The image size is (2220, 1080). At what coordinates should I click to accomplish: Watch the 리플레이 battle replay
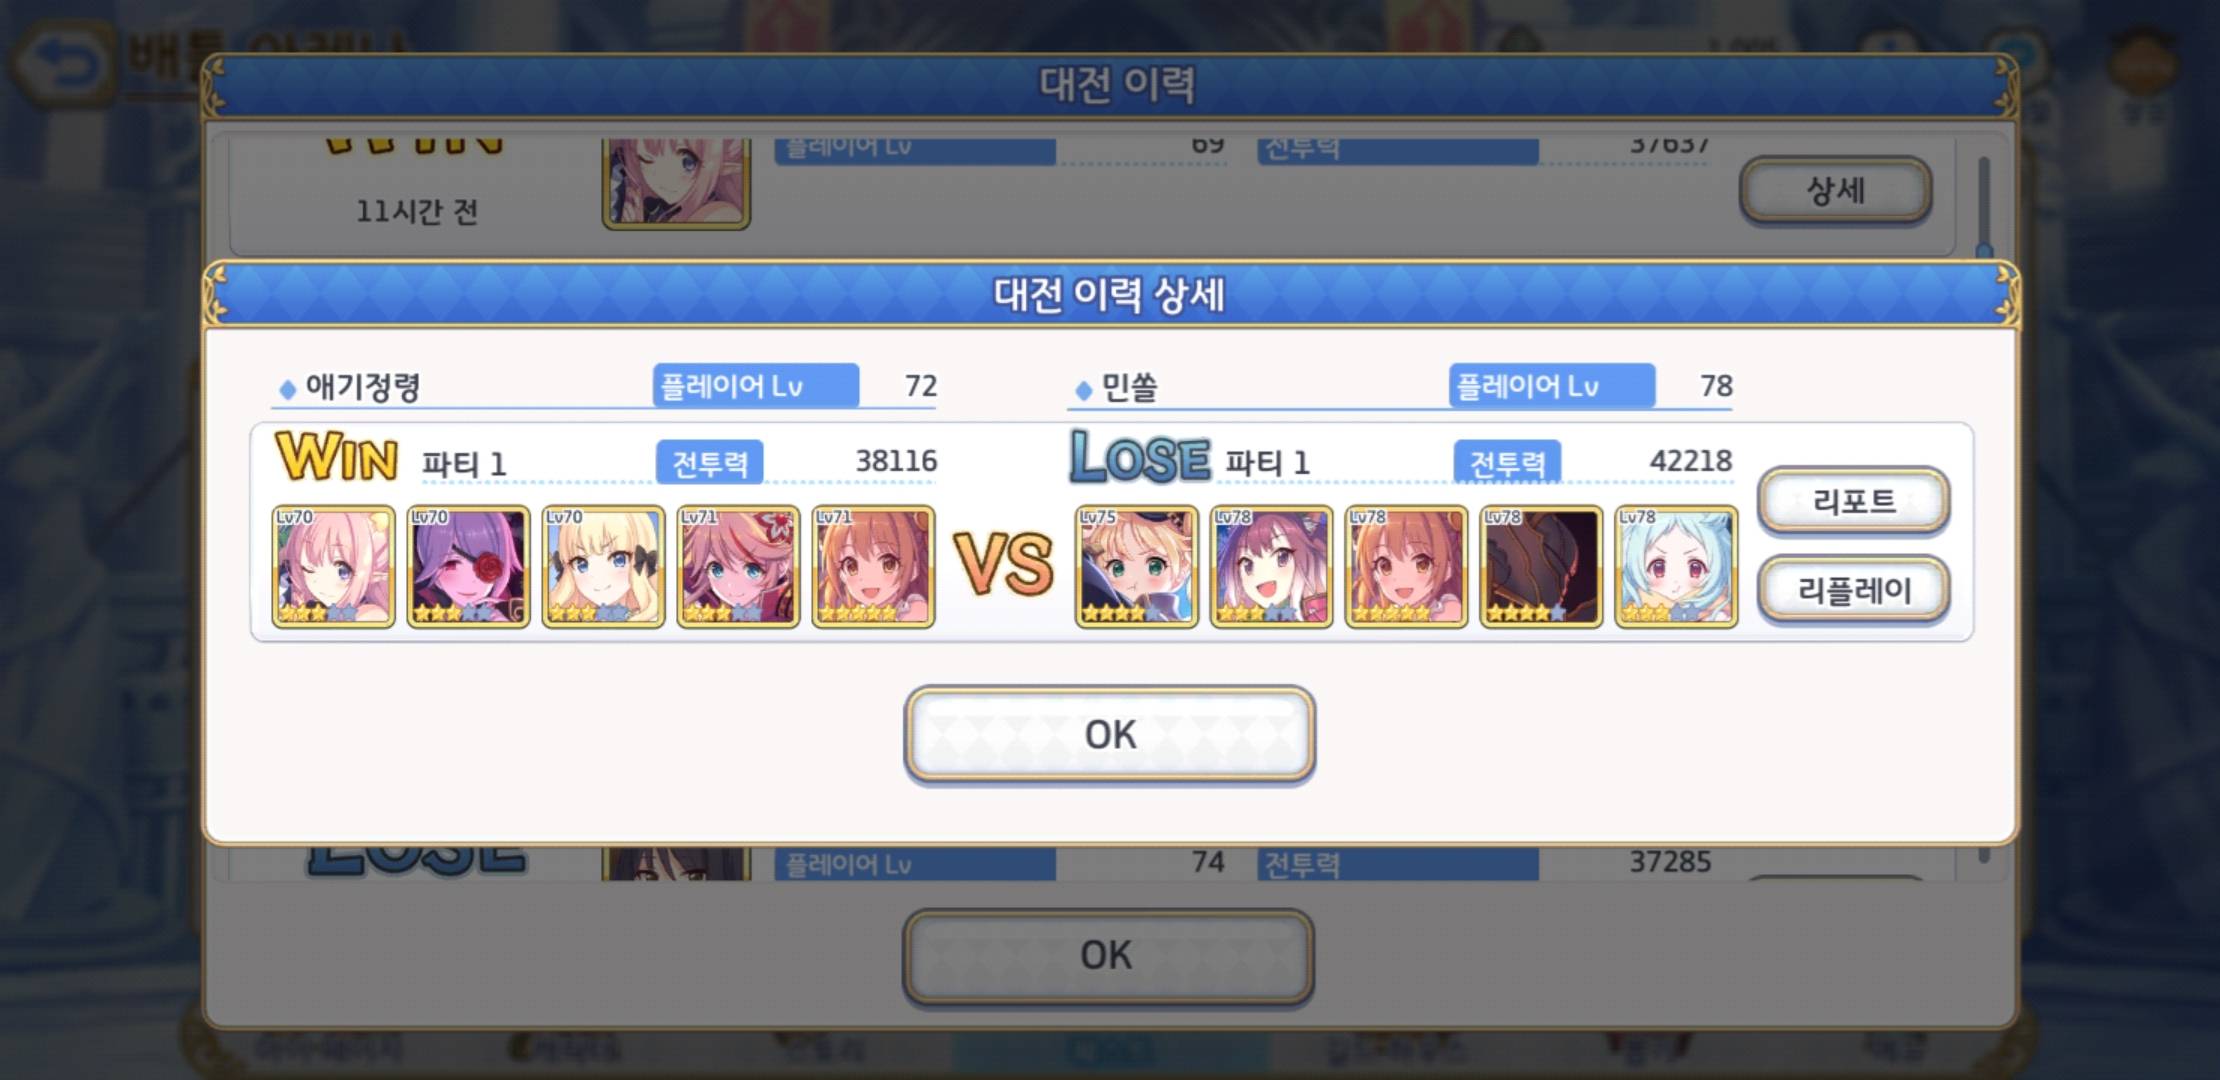(x=1853, y=590)
